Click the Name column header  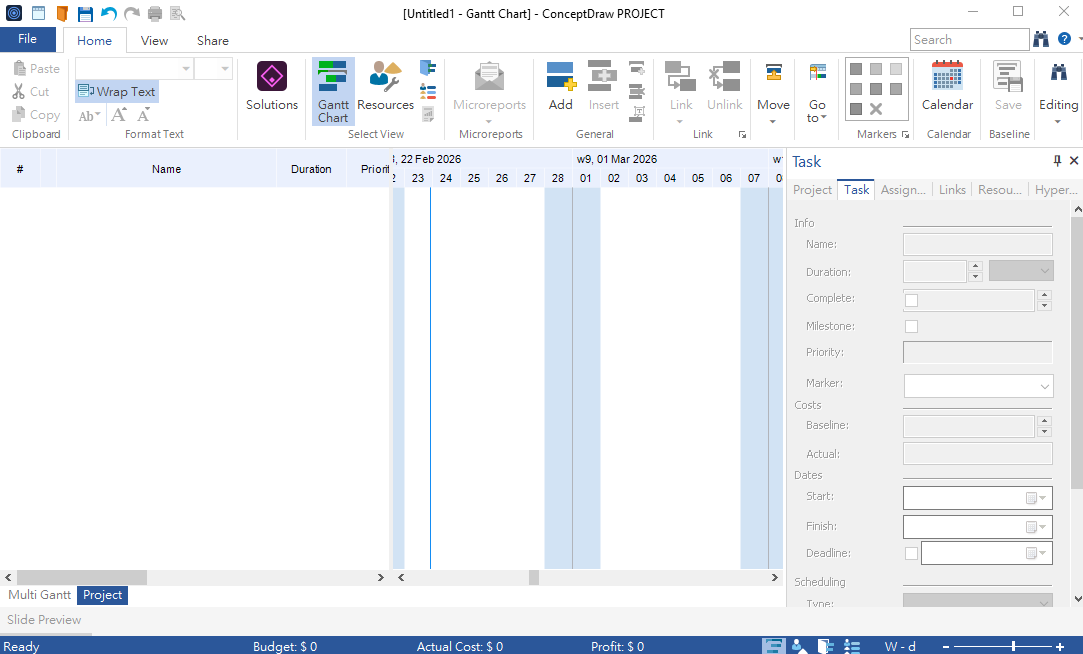(166, 169)
